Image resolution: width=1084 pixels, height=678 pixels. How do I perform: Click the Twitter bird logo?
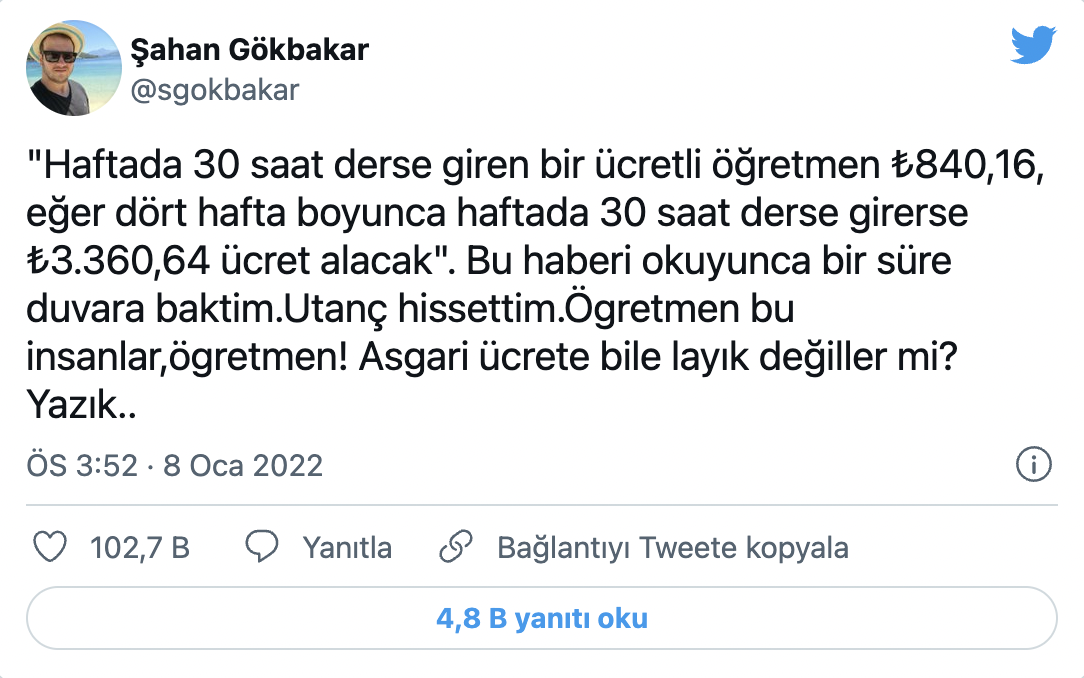pos(1034,47)
